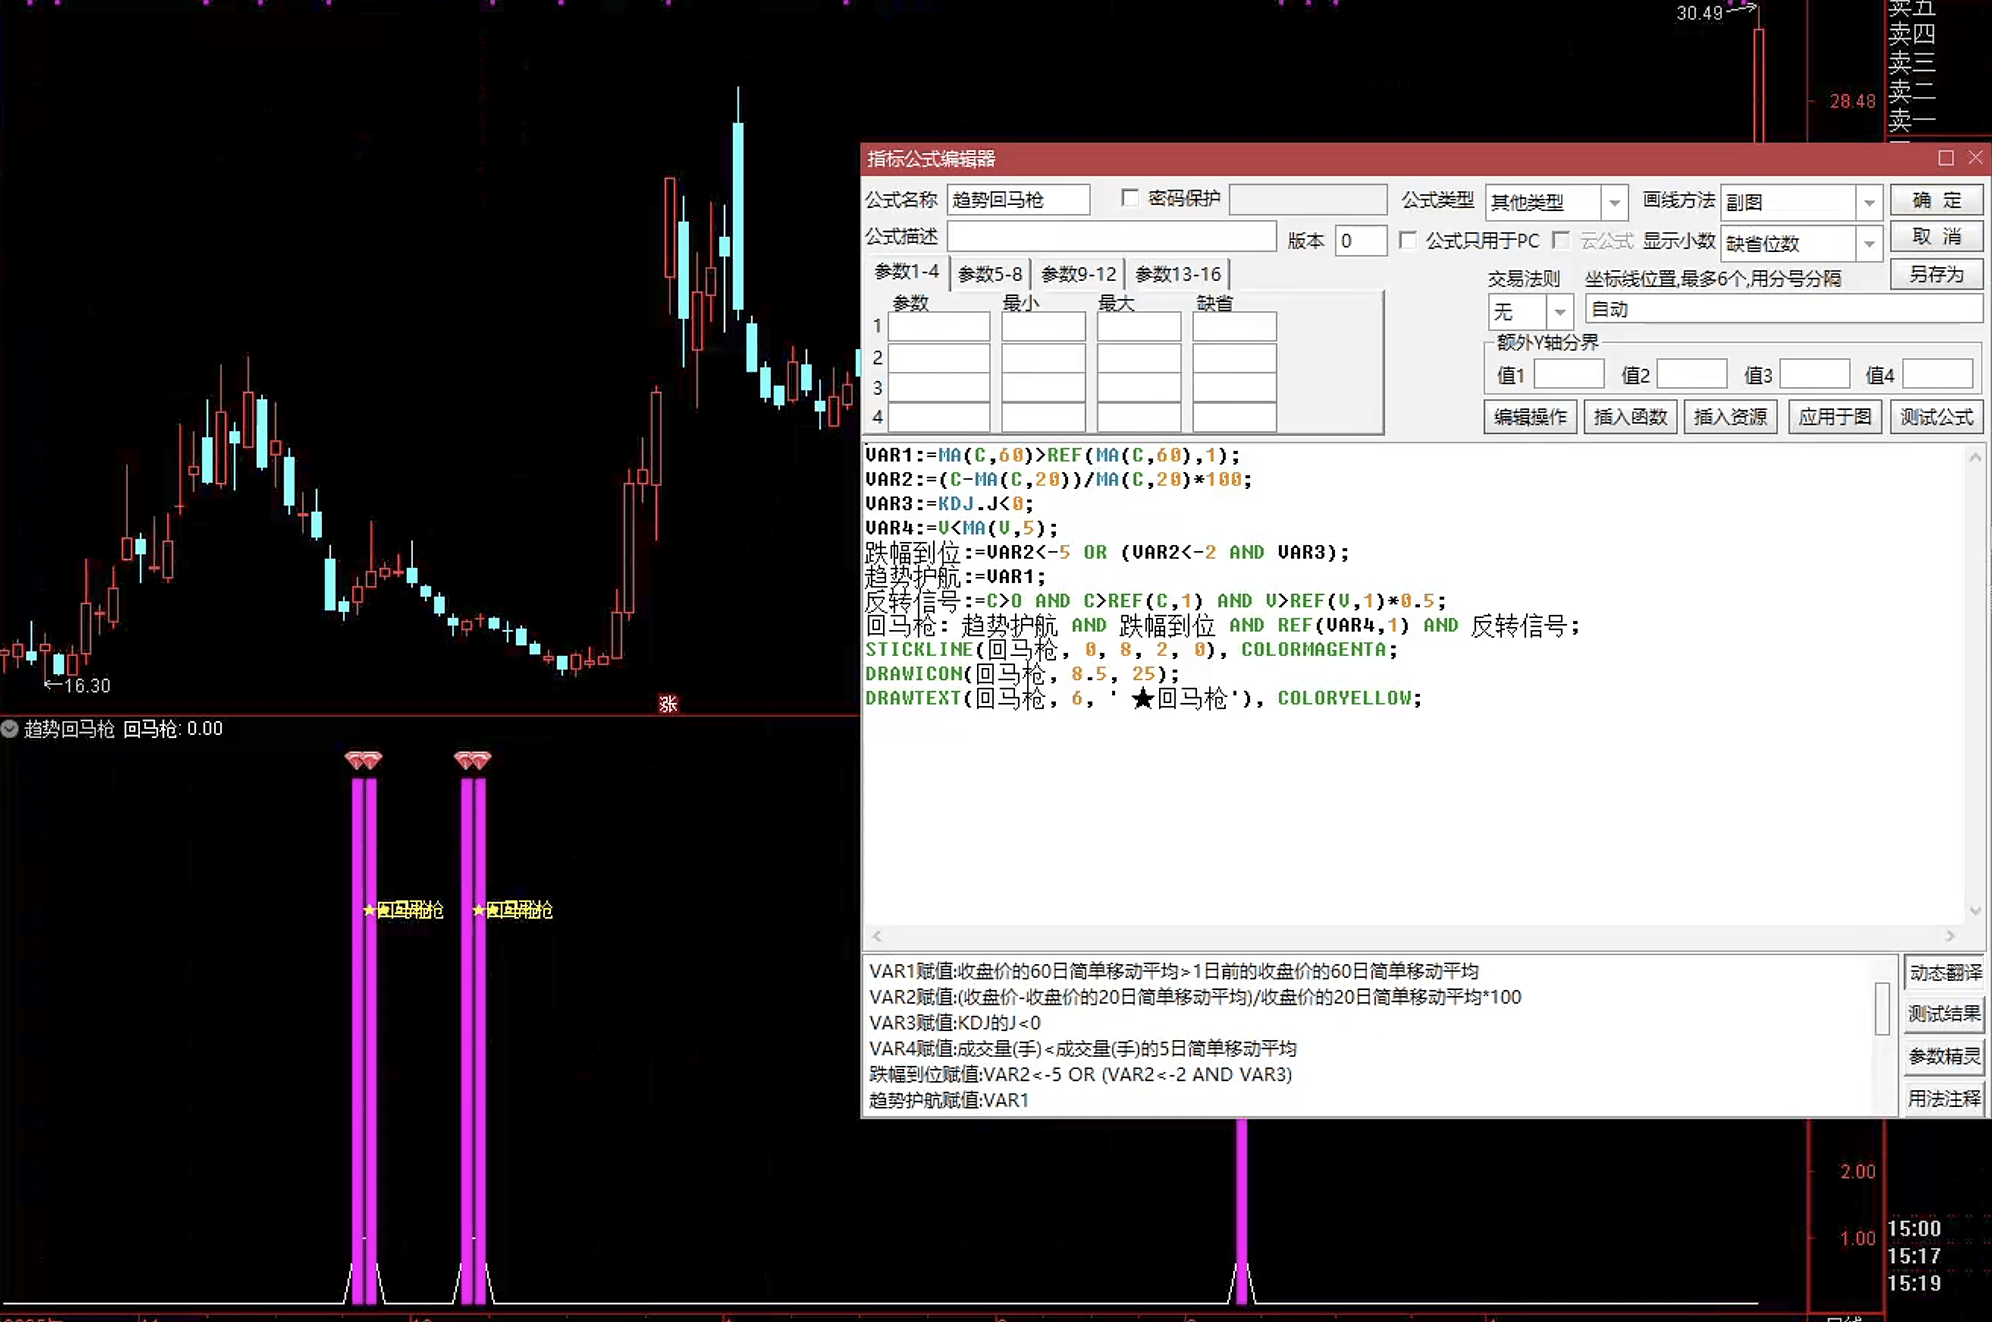Enable 公式只用于PC checkbox

1408,240
